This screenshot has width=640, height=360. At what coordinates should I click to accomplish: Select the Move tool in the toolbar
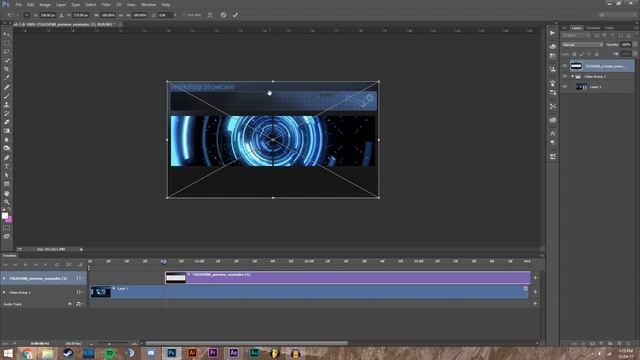tap(7, 34)
